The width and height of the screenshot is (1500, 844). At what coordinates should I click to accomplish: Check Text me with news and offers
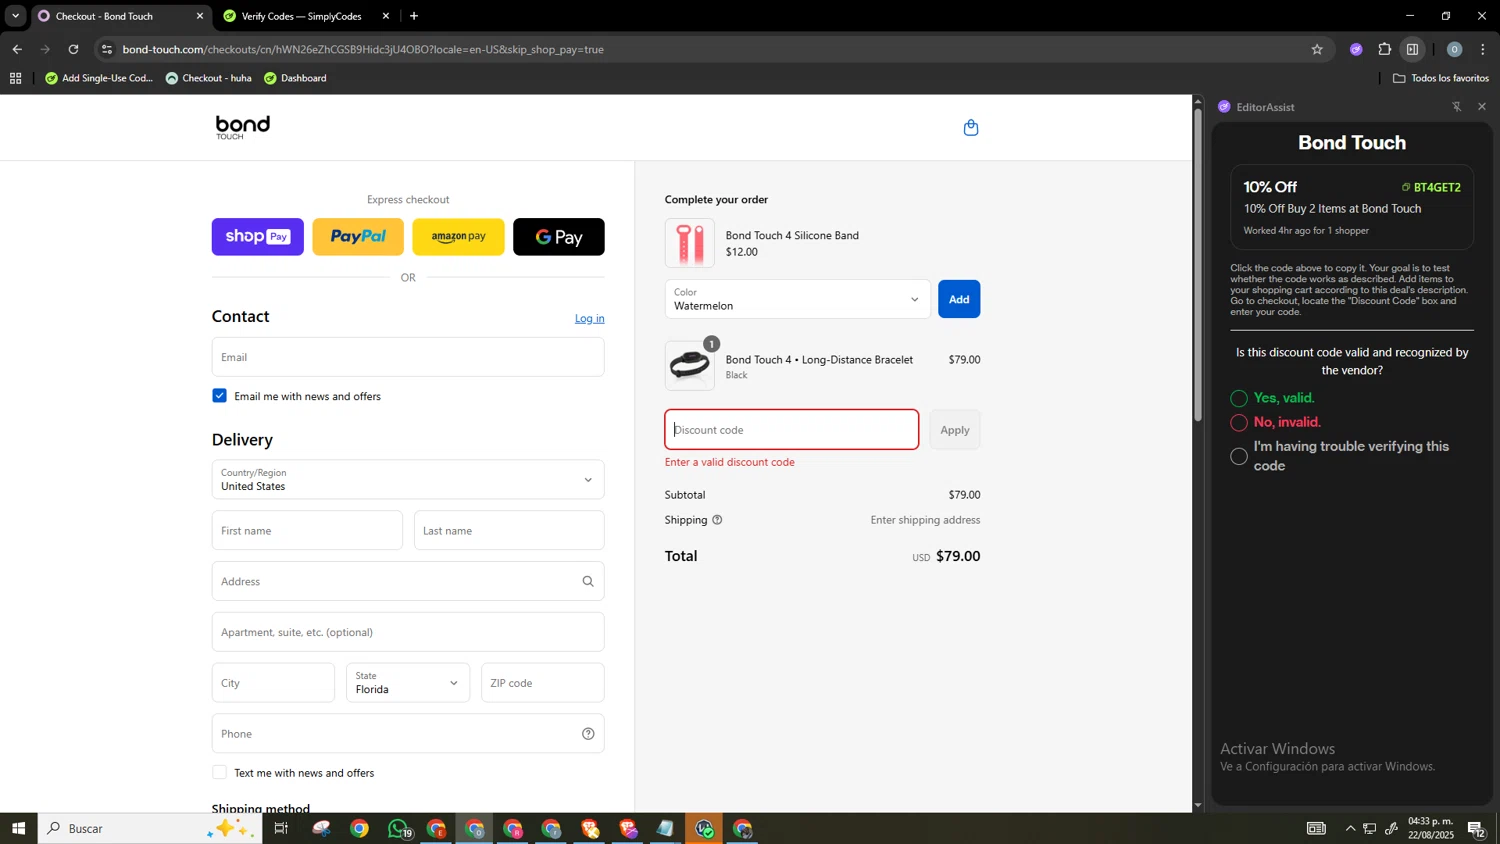tap(220, 773)
